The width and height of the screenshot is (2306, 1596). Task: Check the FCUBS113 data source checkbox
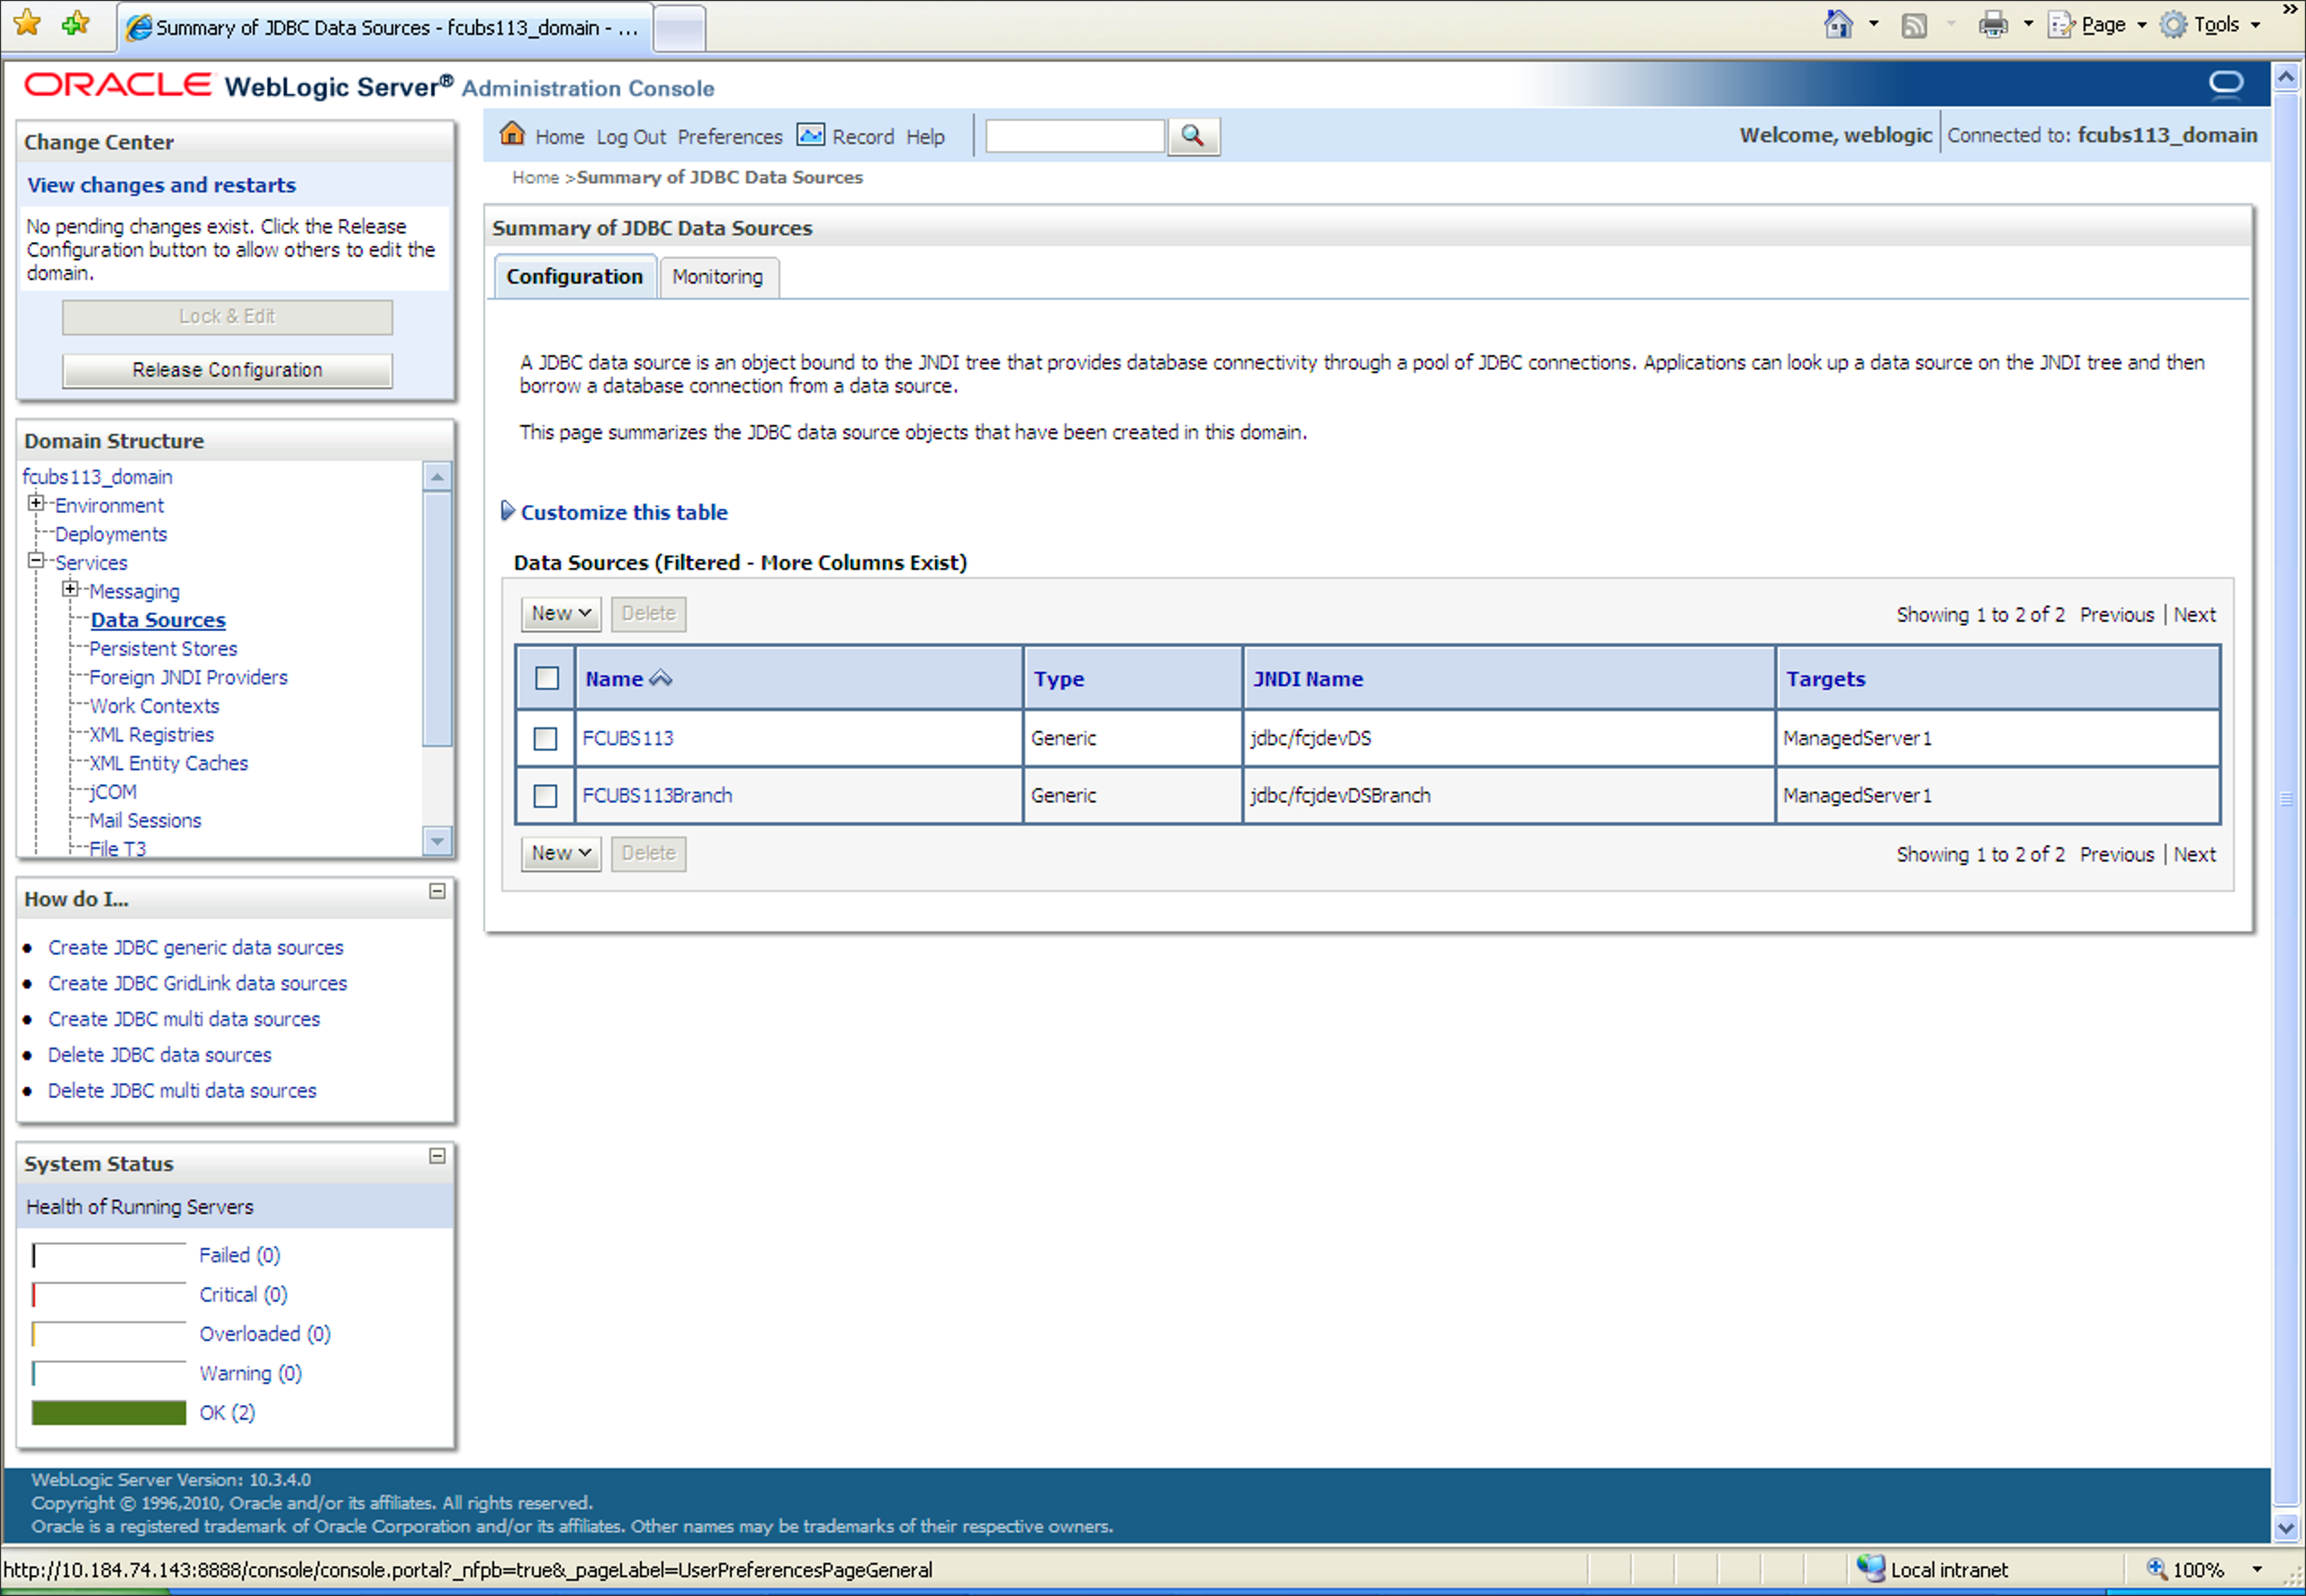coord(545,739)
